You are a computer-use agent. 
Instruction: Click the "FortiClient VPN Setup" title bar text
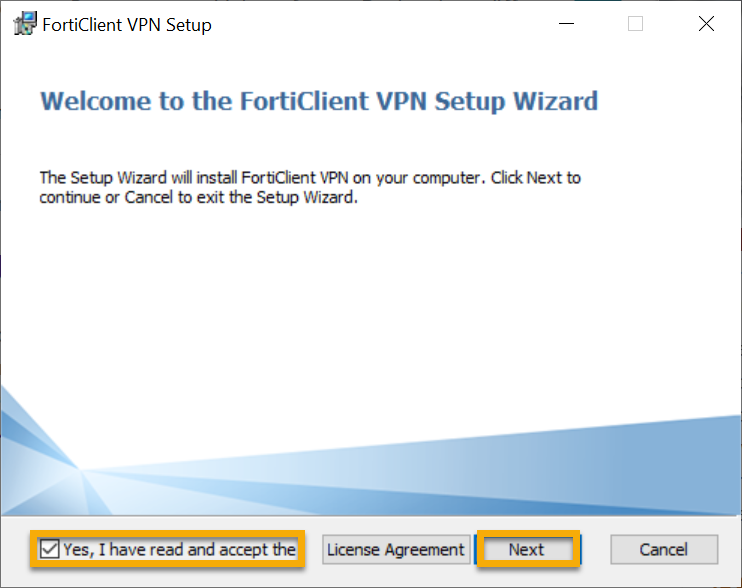tap(127, 25)
